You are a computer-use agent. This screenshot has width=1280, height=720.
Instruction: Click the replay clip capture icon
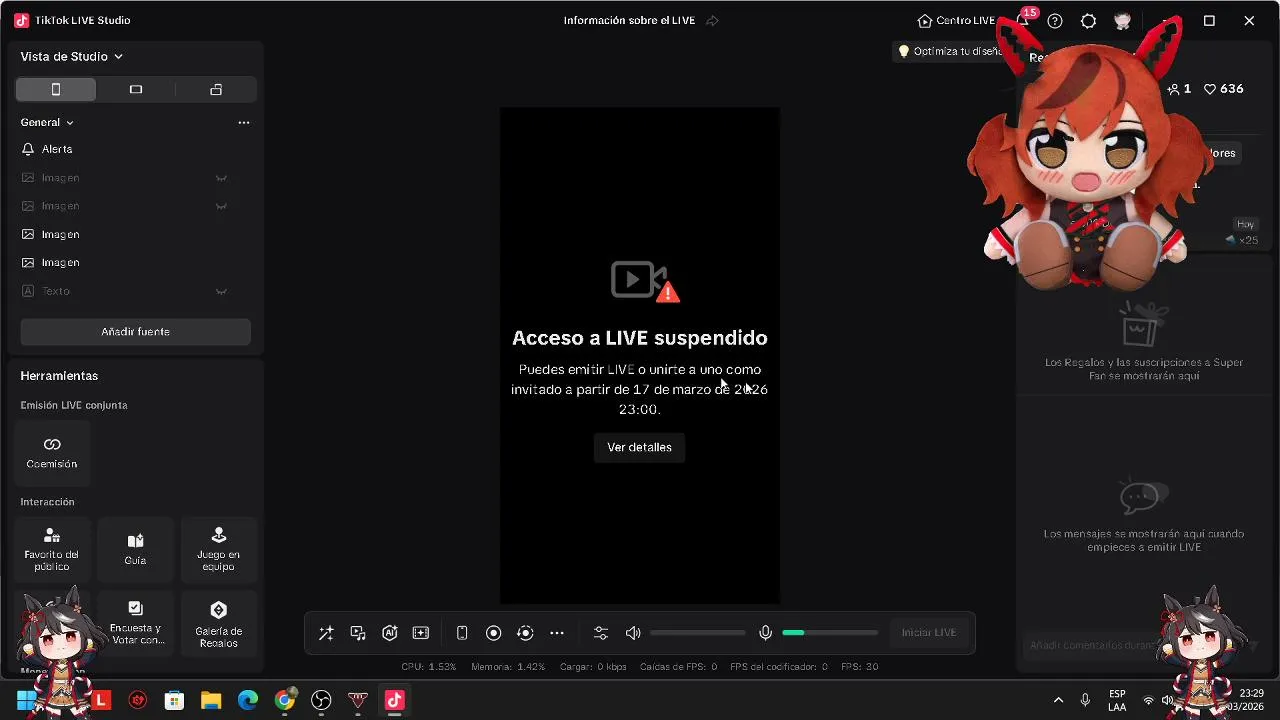click(525, 633)
